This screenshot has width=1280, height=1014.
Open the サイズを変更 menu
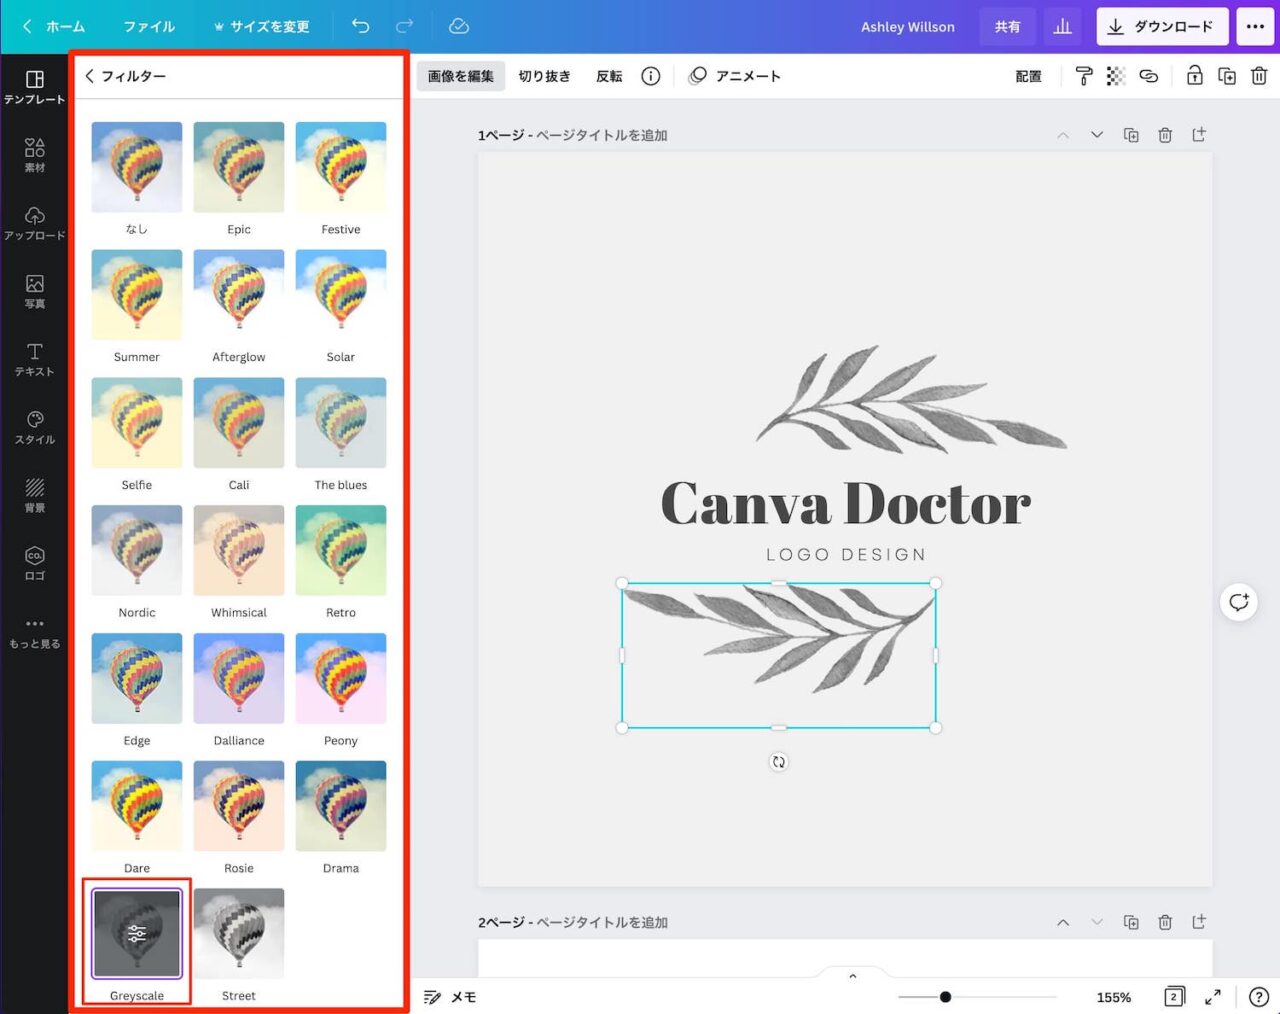(261, 26)
